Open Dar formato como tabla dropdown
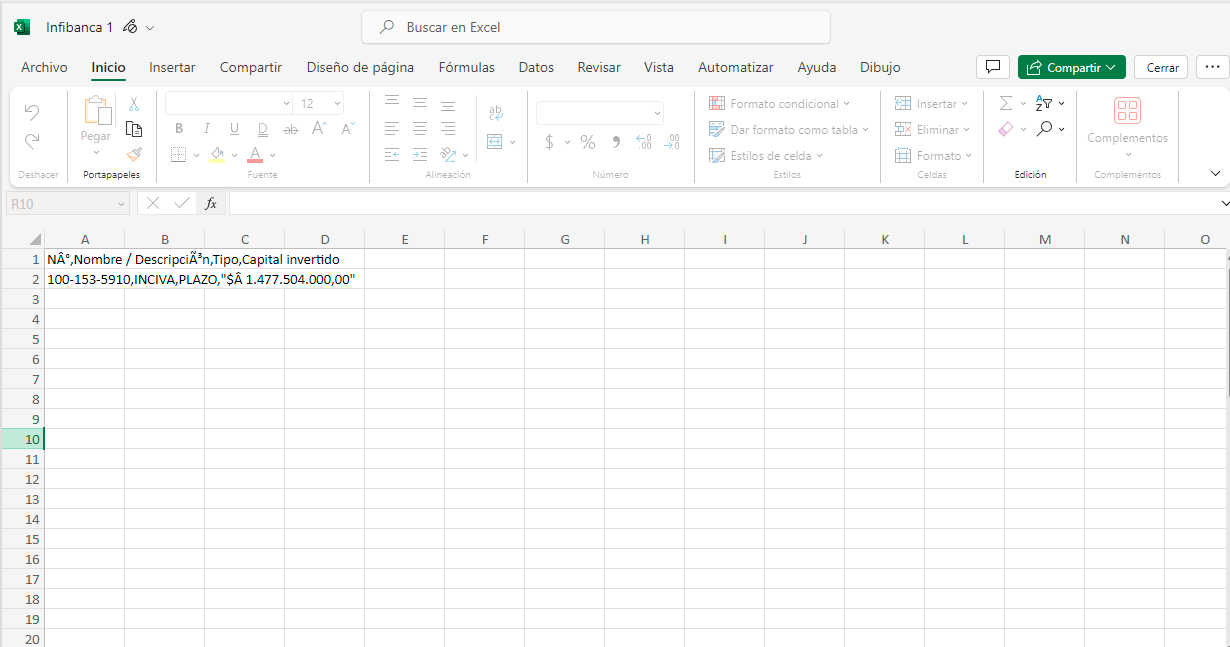Viewport: 1230px width, 647px height. pos(789,130)
